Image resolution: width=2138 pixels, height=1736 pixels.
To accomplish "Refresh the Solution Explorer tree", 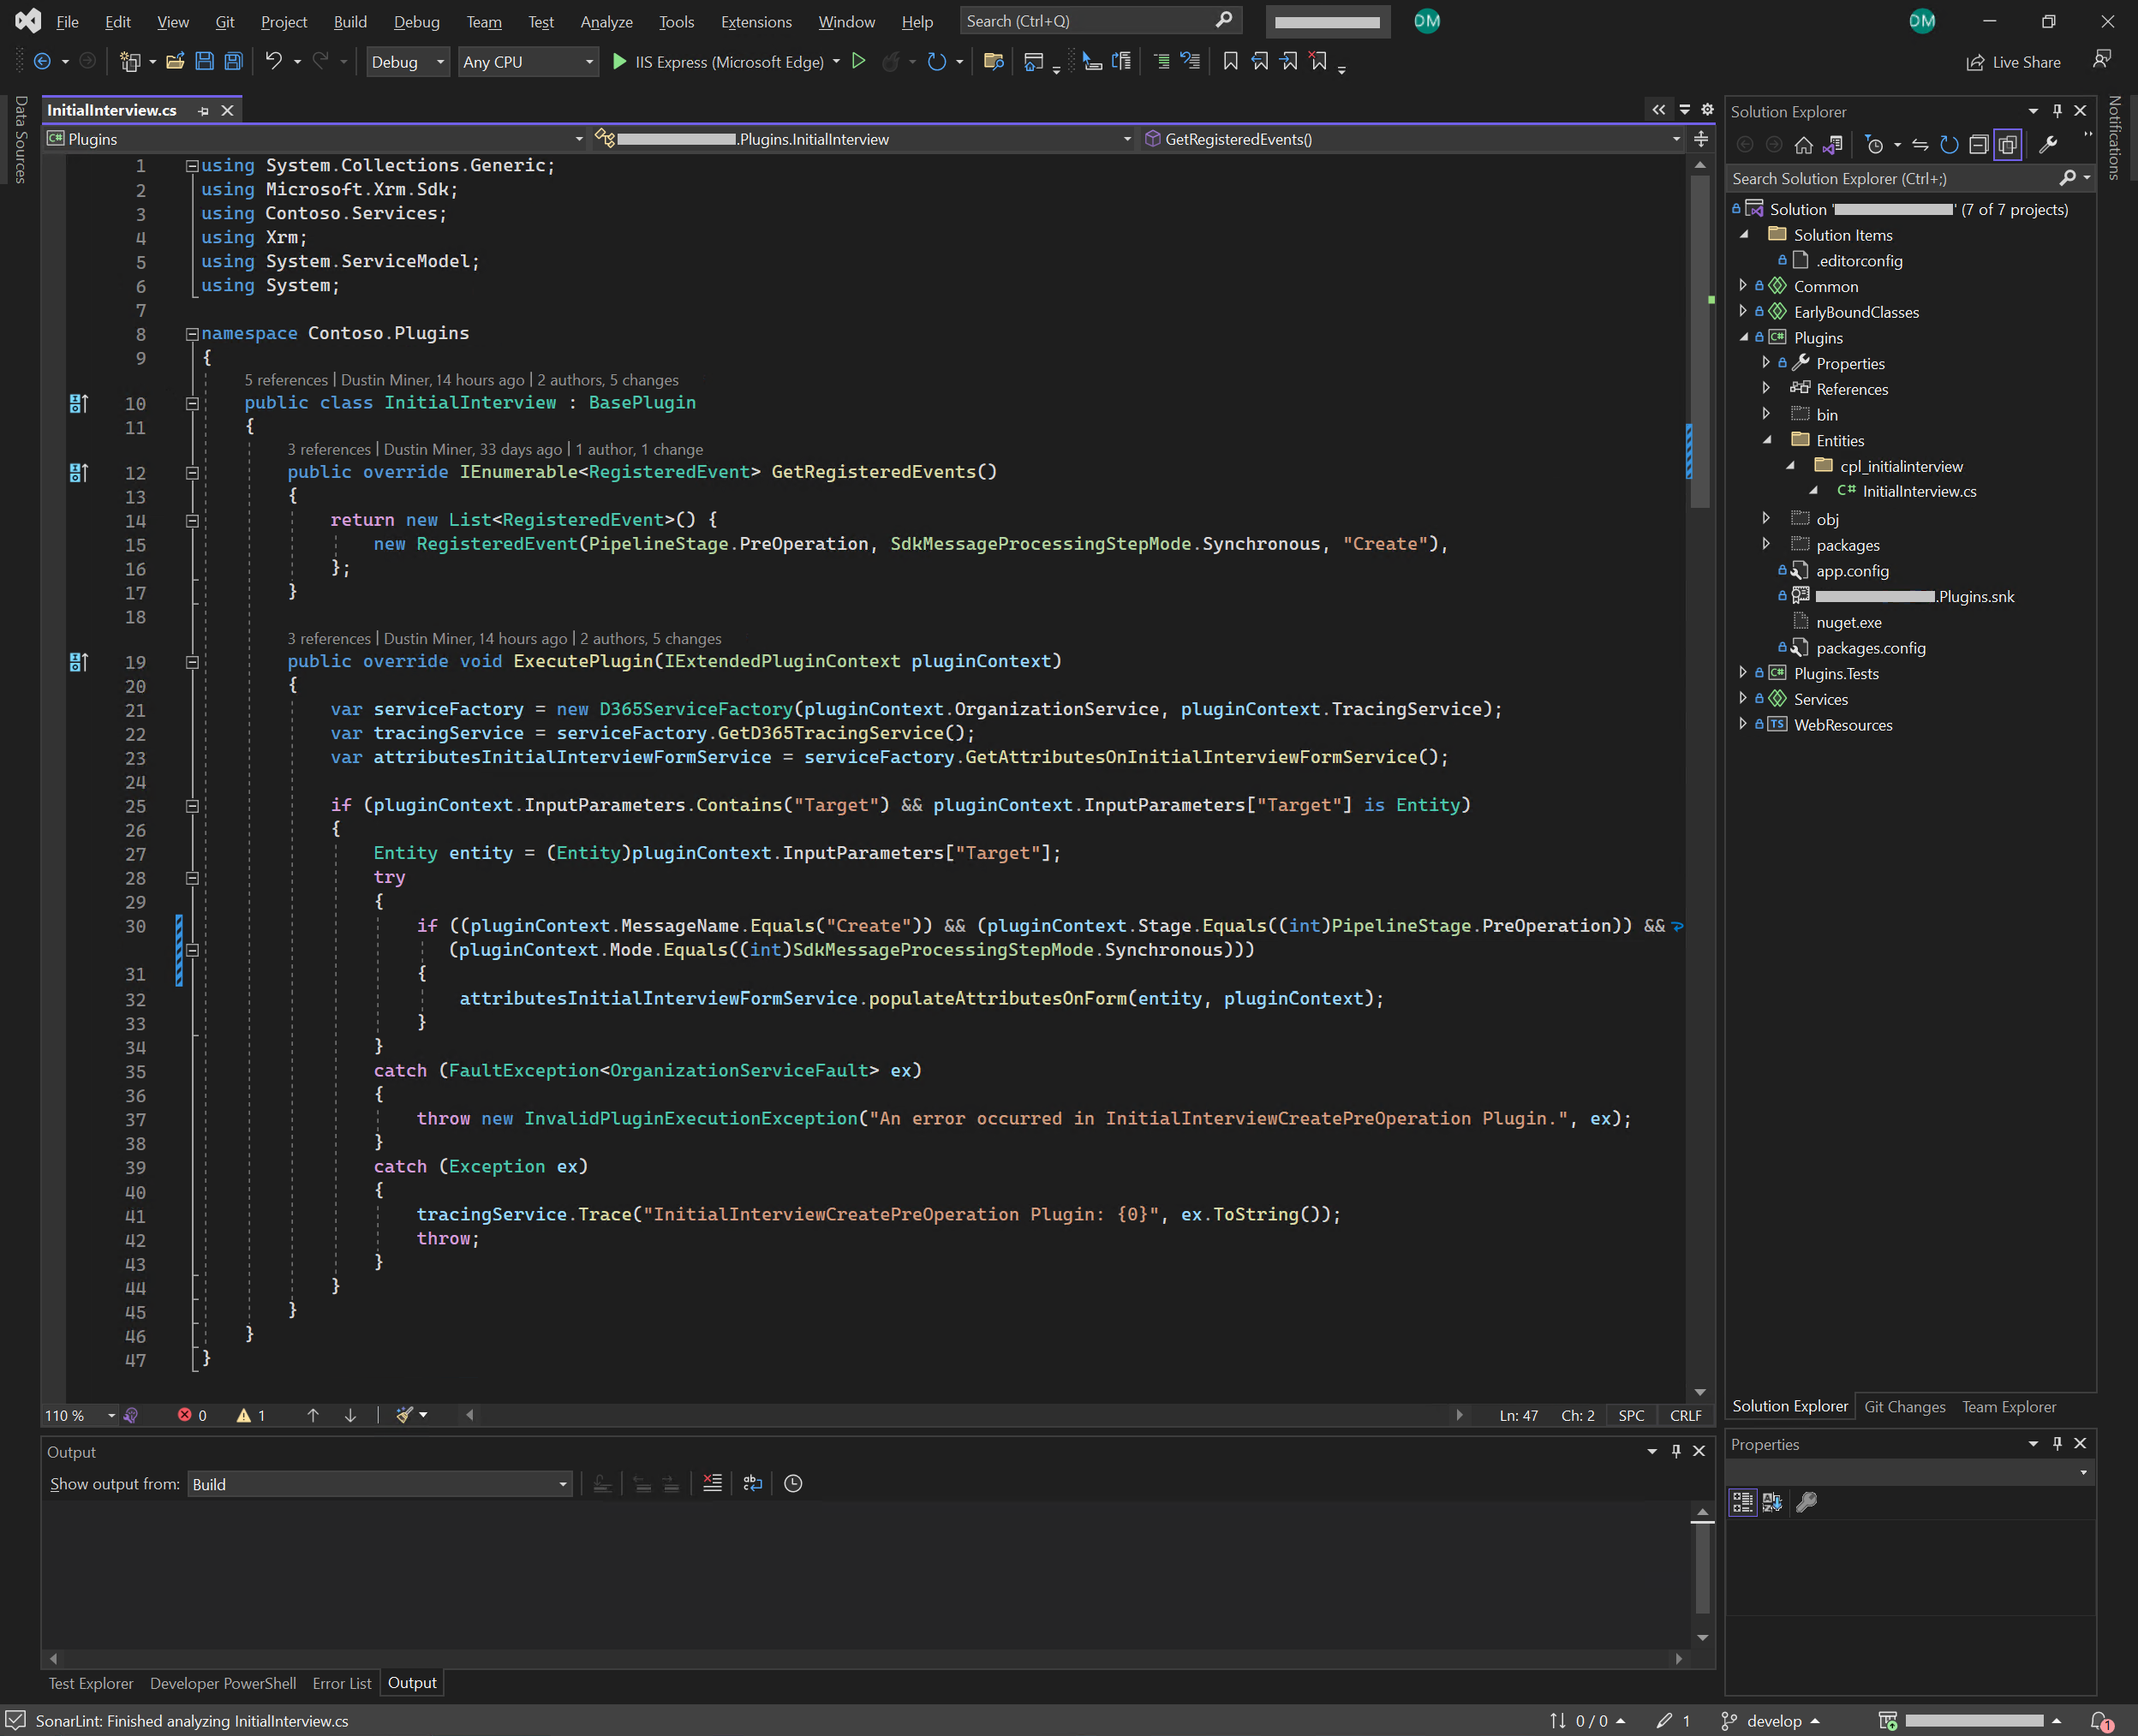I will (1949, 146).
